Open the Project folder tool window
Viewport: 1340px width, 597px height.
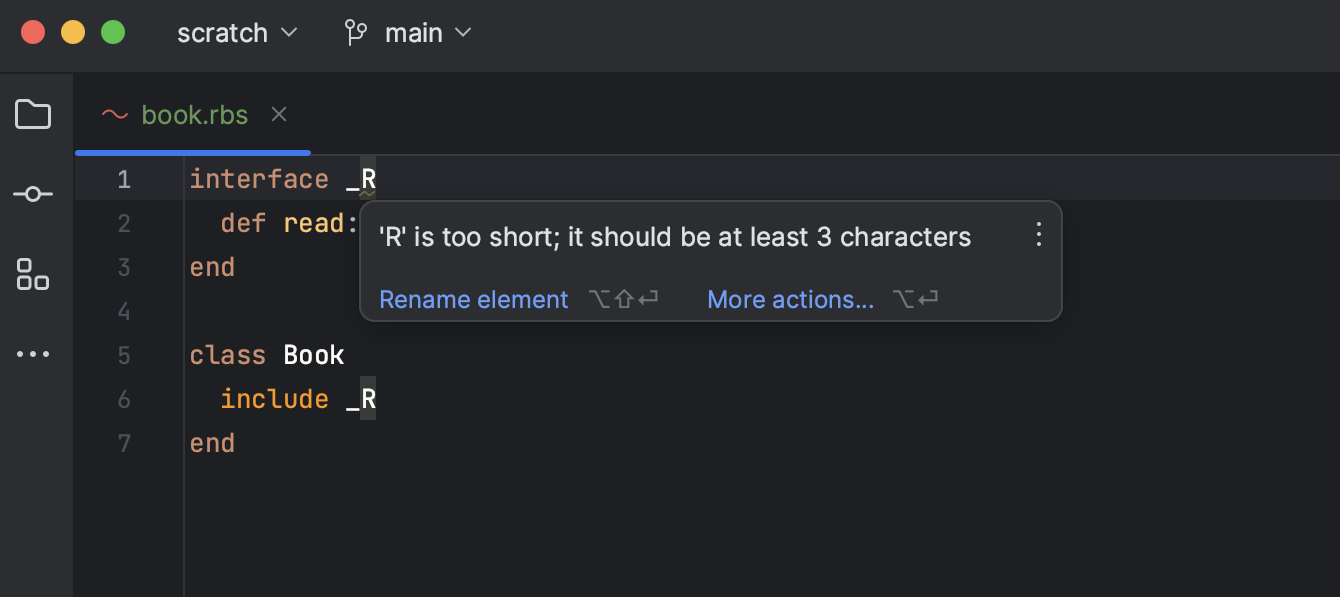pos(33,115)
